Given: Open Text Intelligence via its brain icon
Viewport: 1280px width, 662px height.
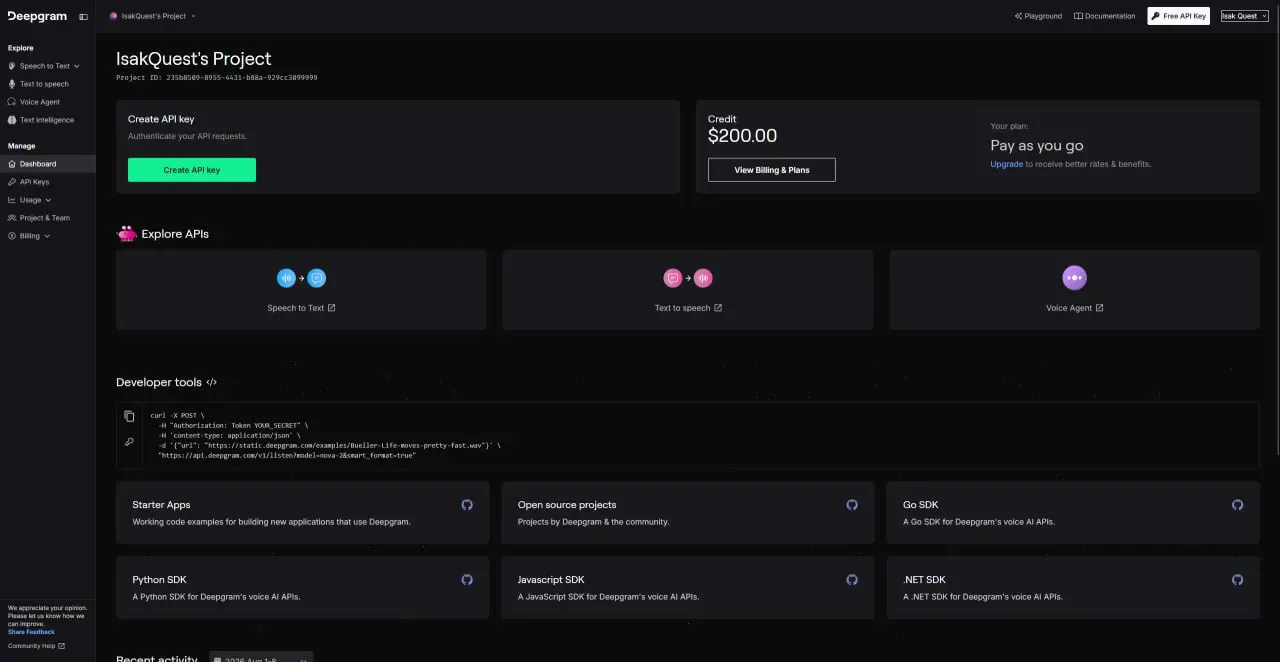Looking at the screenshot, I should (x=12, y=120).
